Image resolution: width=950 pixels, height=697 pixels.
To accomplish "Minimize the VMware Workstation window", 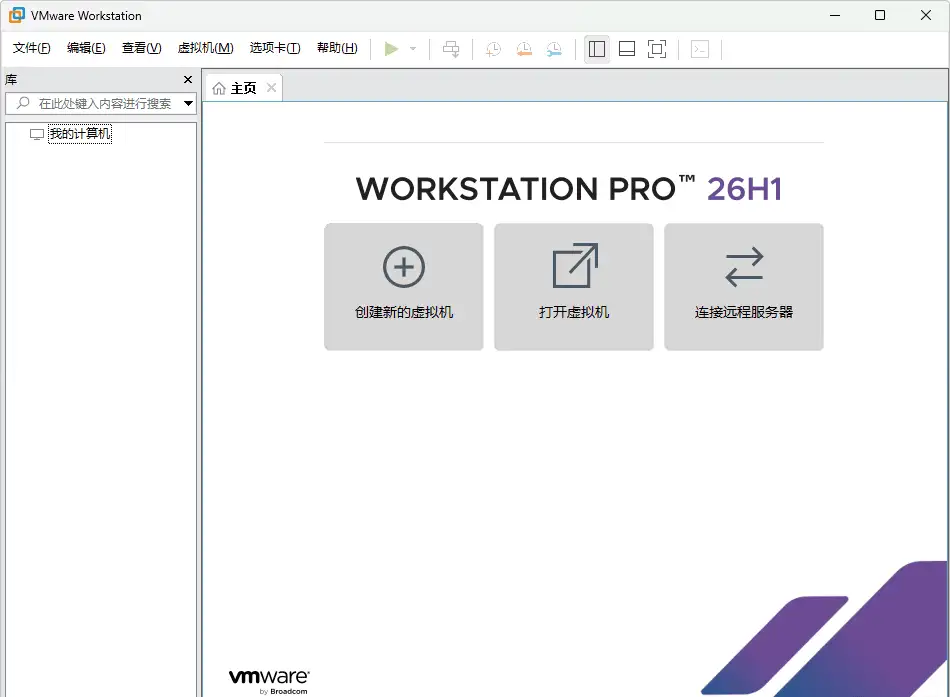I will 835,15.
